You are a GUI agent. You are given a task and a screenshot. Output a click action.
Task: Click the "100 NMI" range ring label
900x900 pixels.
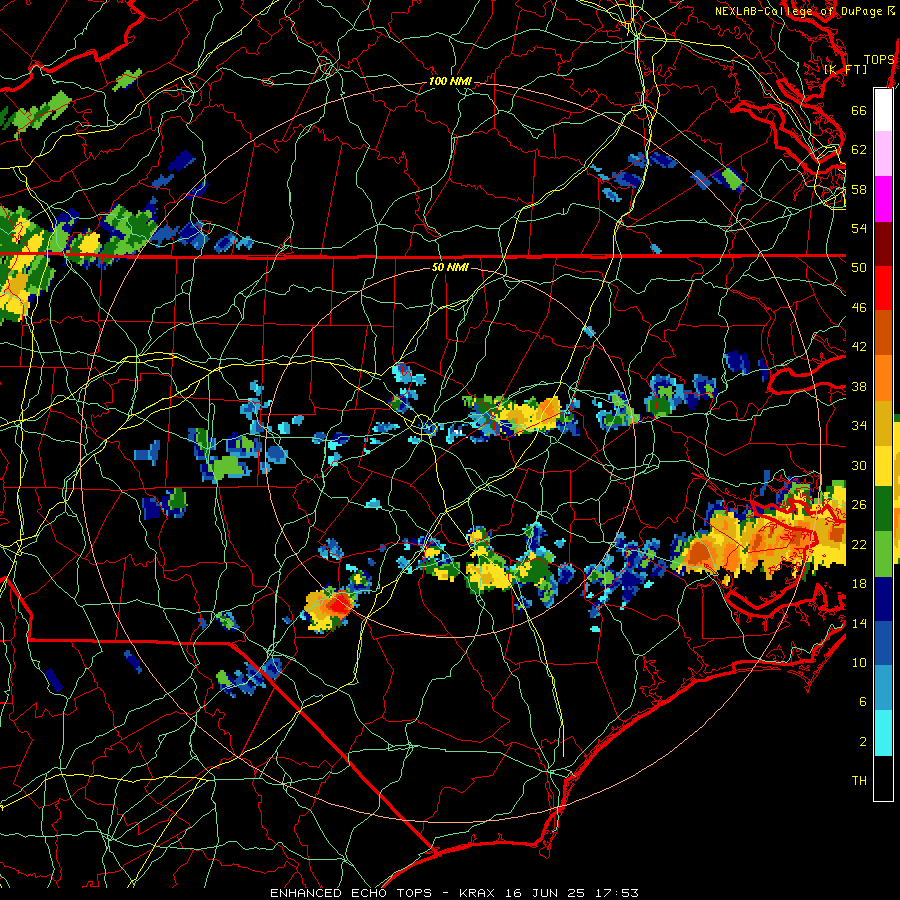click(x=450, y=81)
